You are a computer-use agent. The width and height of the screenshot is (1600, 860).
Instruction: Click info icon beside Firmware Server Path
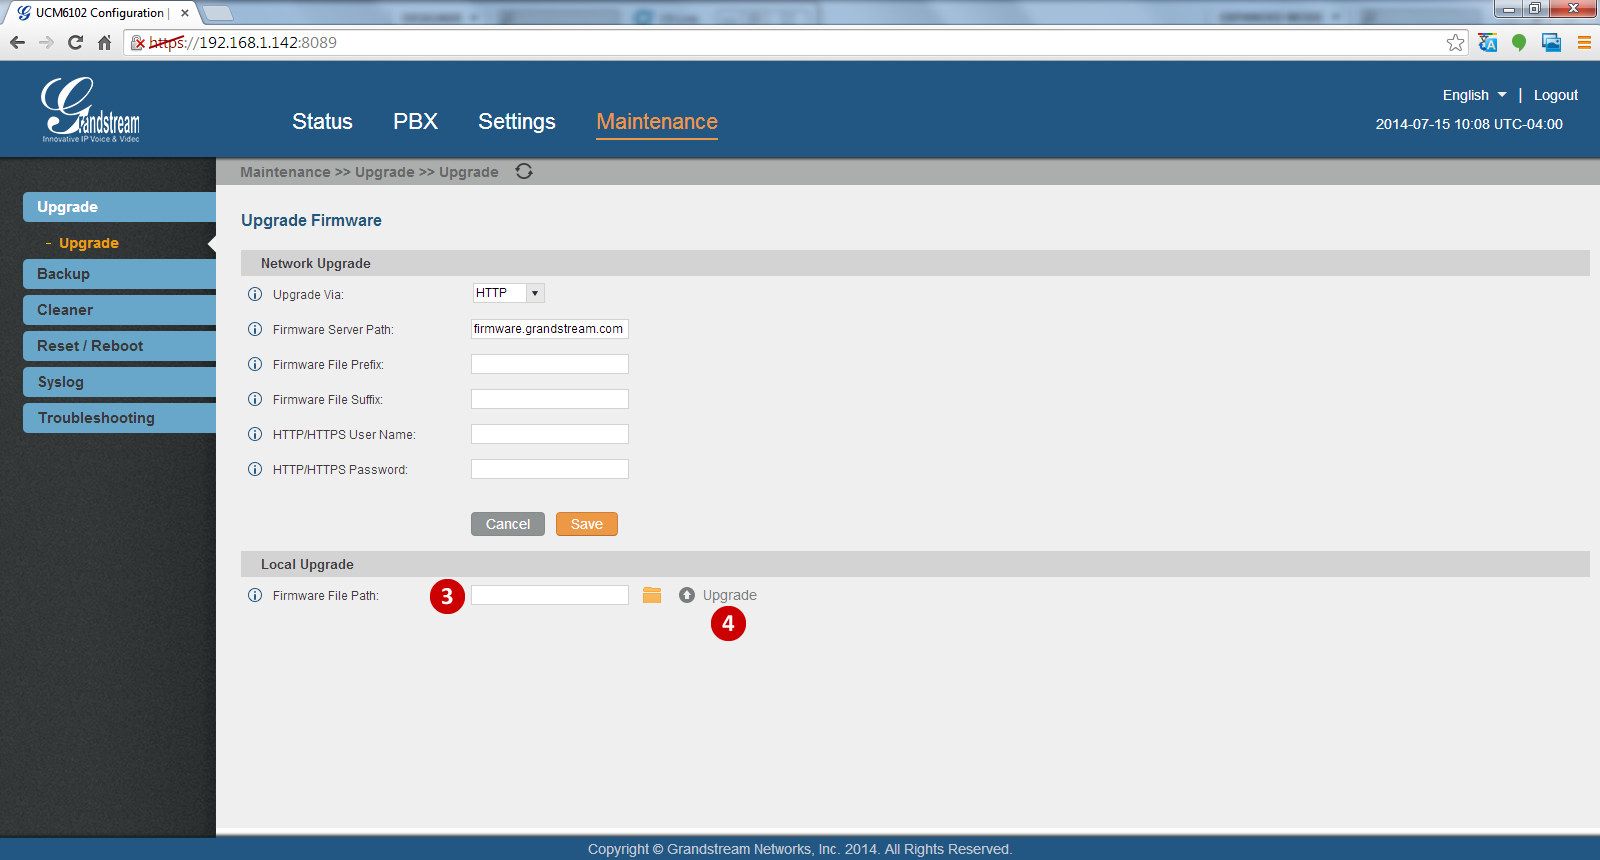[x=255, y=330]
